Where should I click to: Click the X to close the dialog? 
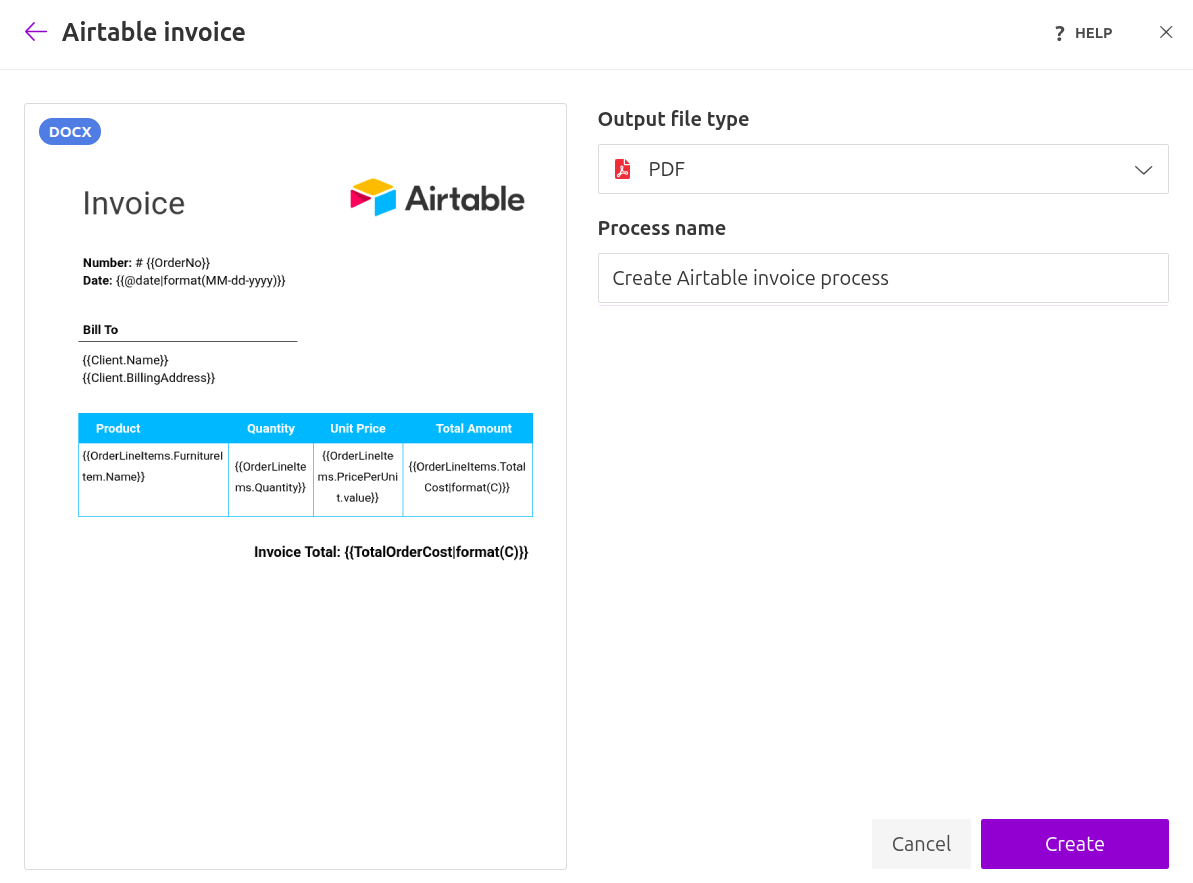click(x=1166, y=31)
